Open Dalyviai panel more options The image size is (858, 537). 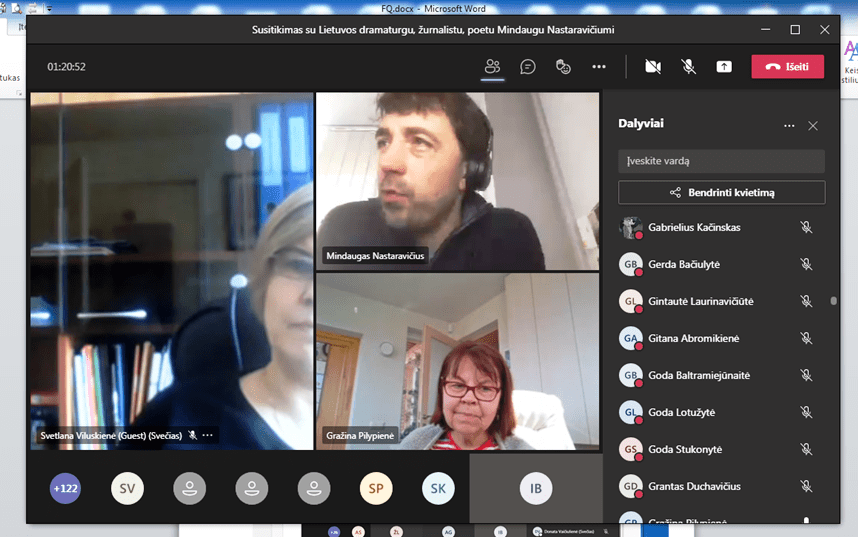(789, 126)
